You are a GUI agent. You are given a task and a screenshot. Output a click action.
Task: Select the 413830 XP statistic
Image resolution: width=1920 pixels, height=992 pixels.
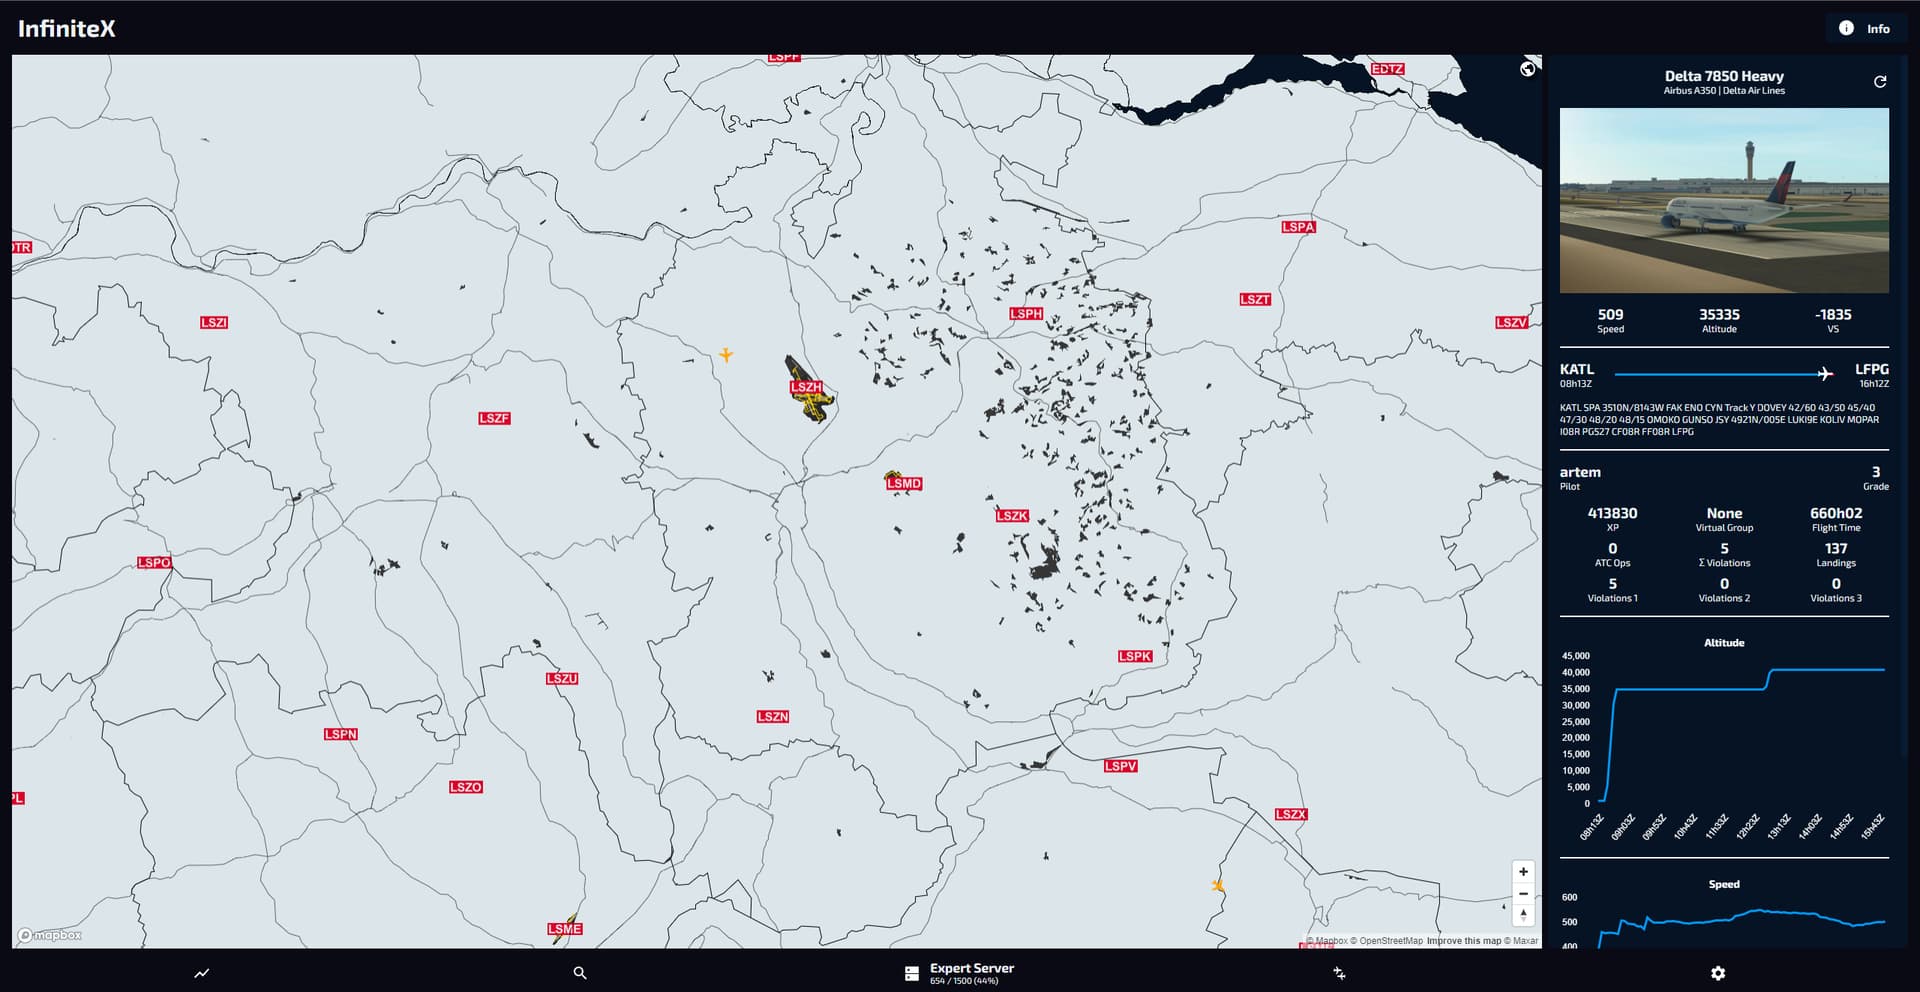coord(1612,513)
